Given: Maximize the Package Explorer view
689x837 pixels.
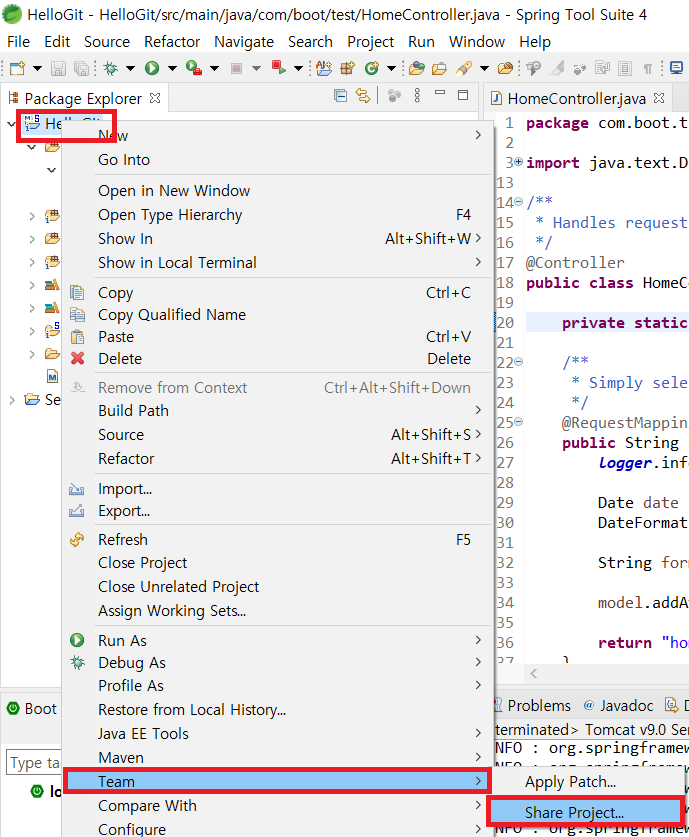Looking at the screenshot, I should pos(463,95).
